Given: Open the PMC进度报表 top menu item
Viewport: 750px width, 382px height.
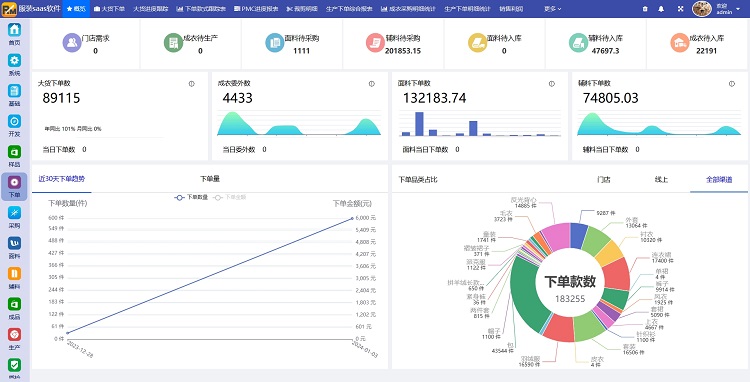Looking at the screenshot, I should (256, 9).
